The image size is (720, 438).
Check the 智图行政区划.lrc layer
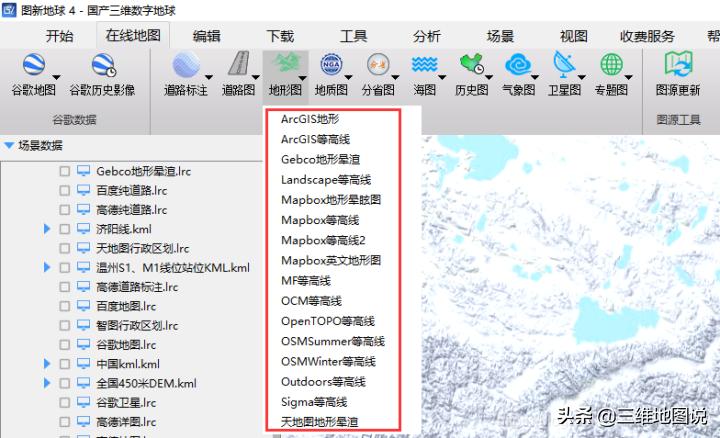[65, 326]
